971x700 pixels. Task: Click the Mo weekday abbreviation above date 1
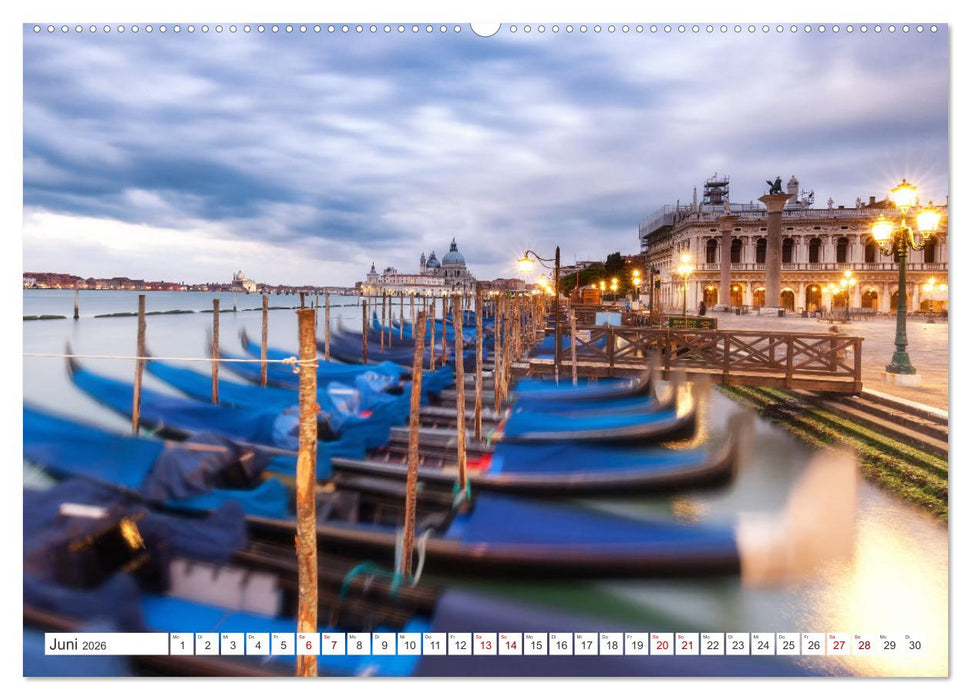coord(175,637)
